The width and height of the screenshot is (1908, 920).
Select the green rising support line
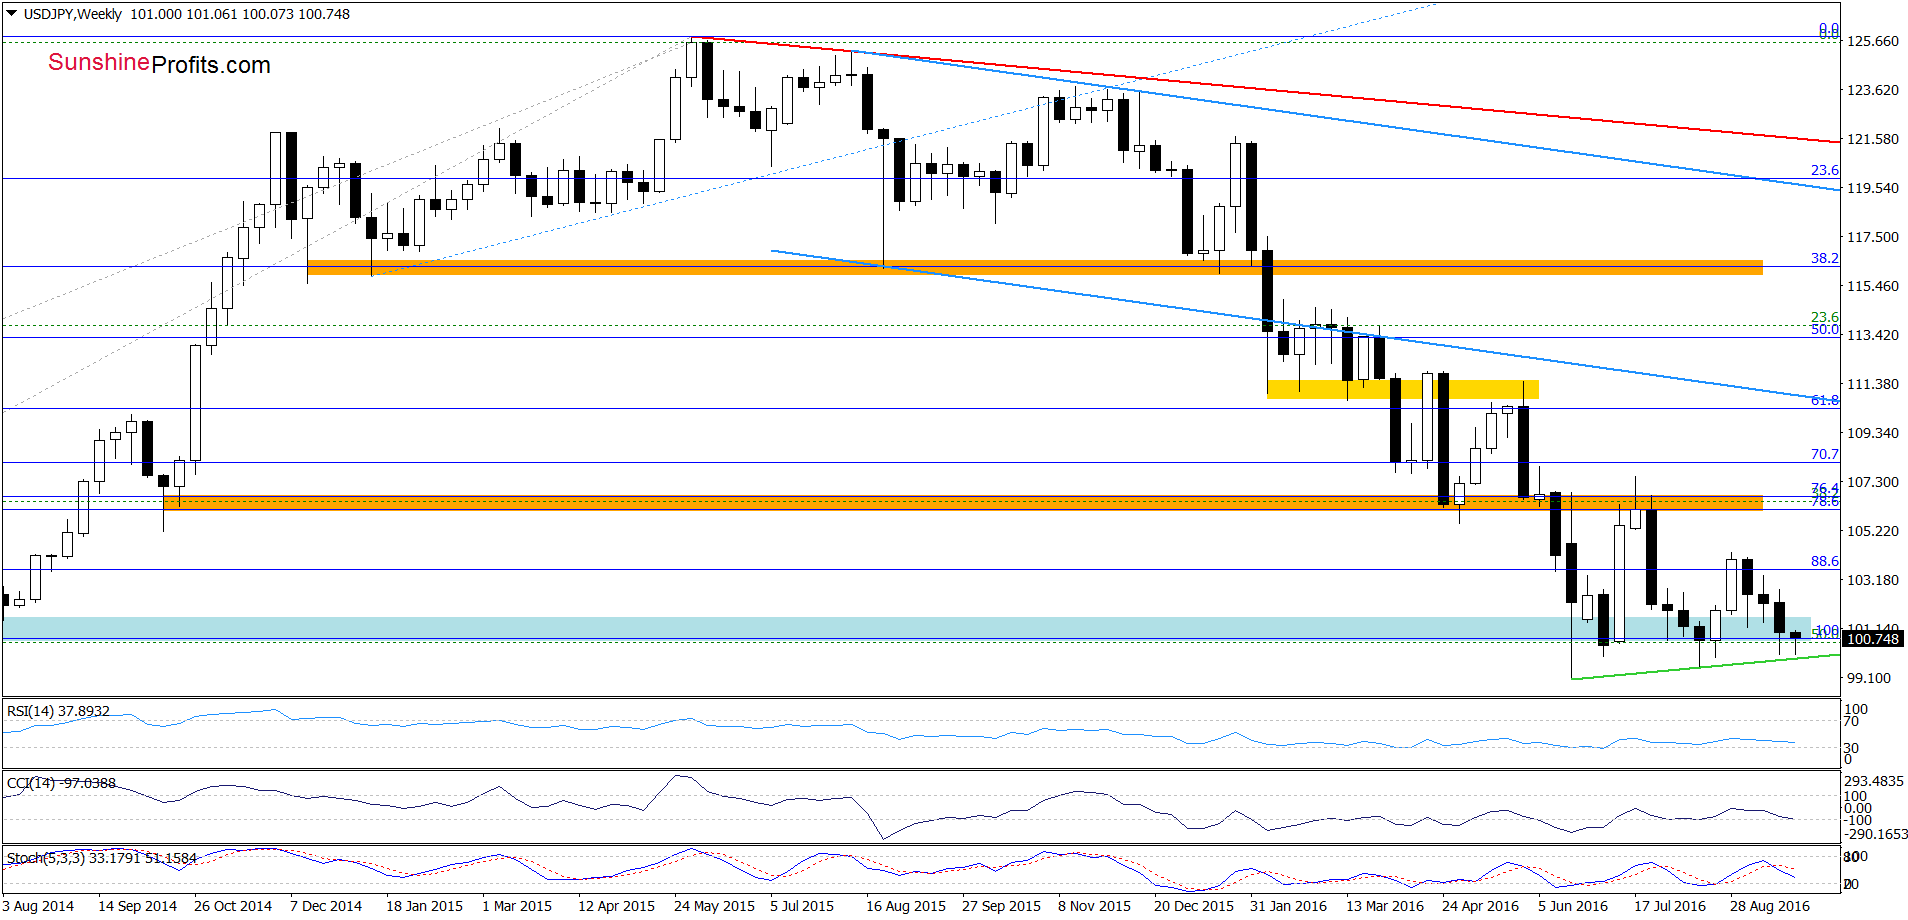pyautogui.click(x=1705, y=667)
